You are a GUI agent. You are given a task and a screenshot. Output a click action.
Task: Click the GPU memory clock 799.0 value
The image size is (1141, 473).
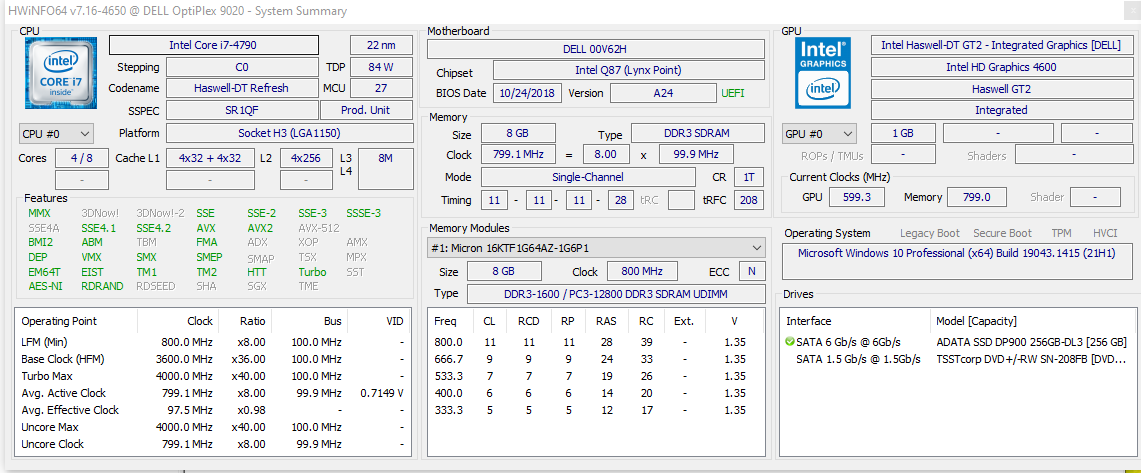(977, 196)
